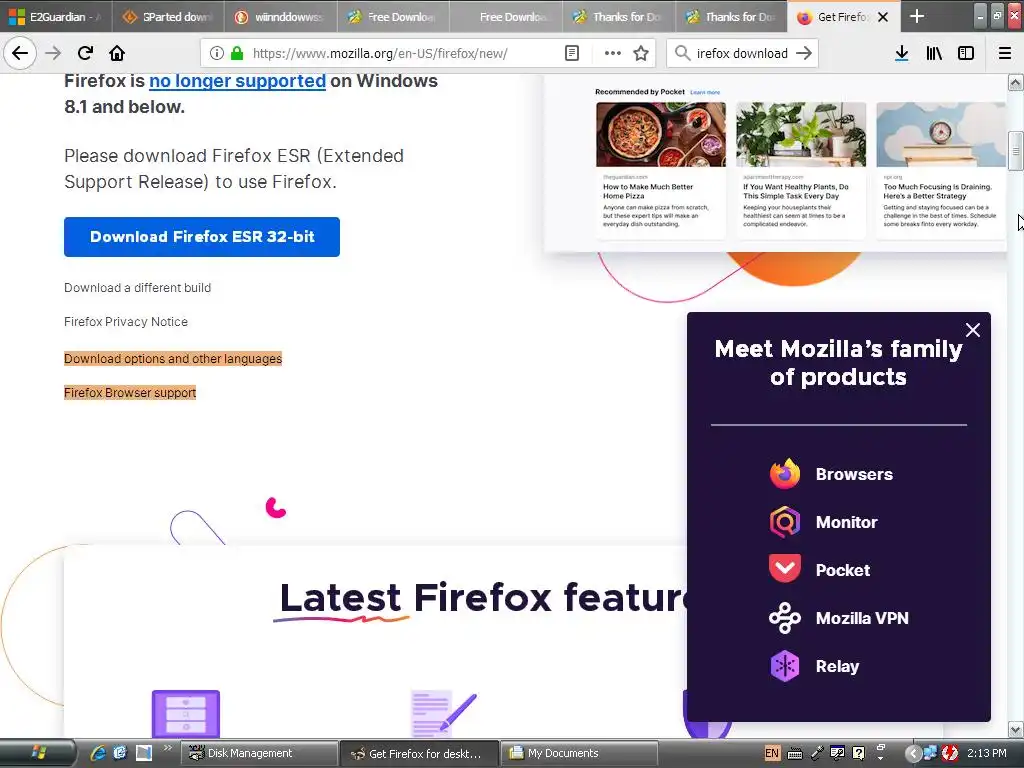Expand the quick launch overflow chevron

(167, 748)
